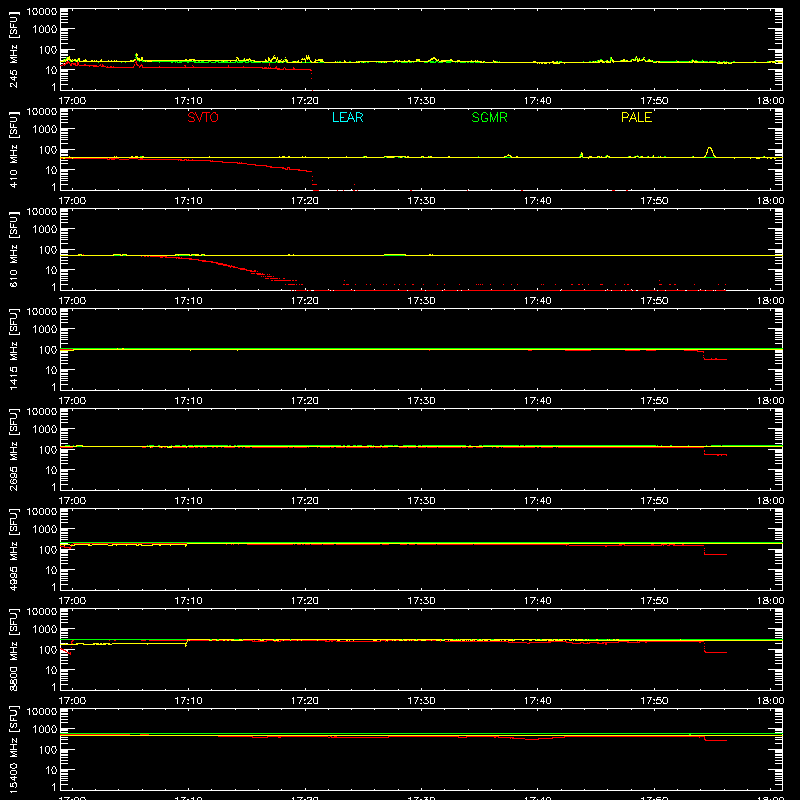Click the red SVTO step drop on the 4995 MHz plot
Viewport: 800px width, 800px height.
click(714, 551)
